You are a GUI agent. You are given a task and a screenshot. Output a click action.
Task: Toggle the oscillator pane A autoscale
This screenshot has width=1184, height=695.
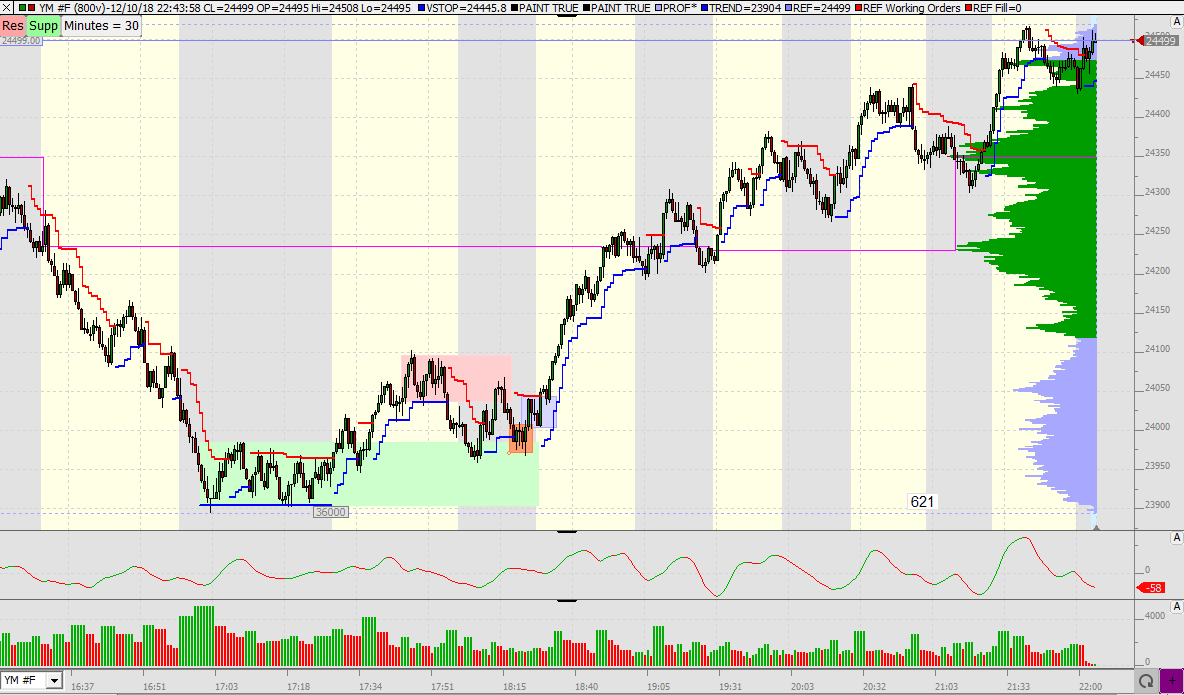(1176, 537)
